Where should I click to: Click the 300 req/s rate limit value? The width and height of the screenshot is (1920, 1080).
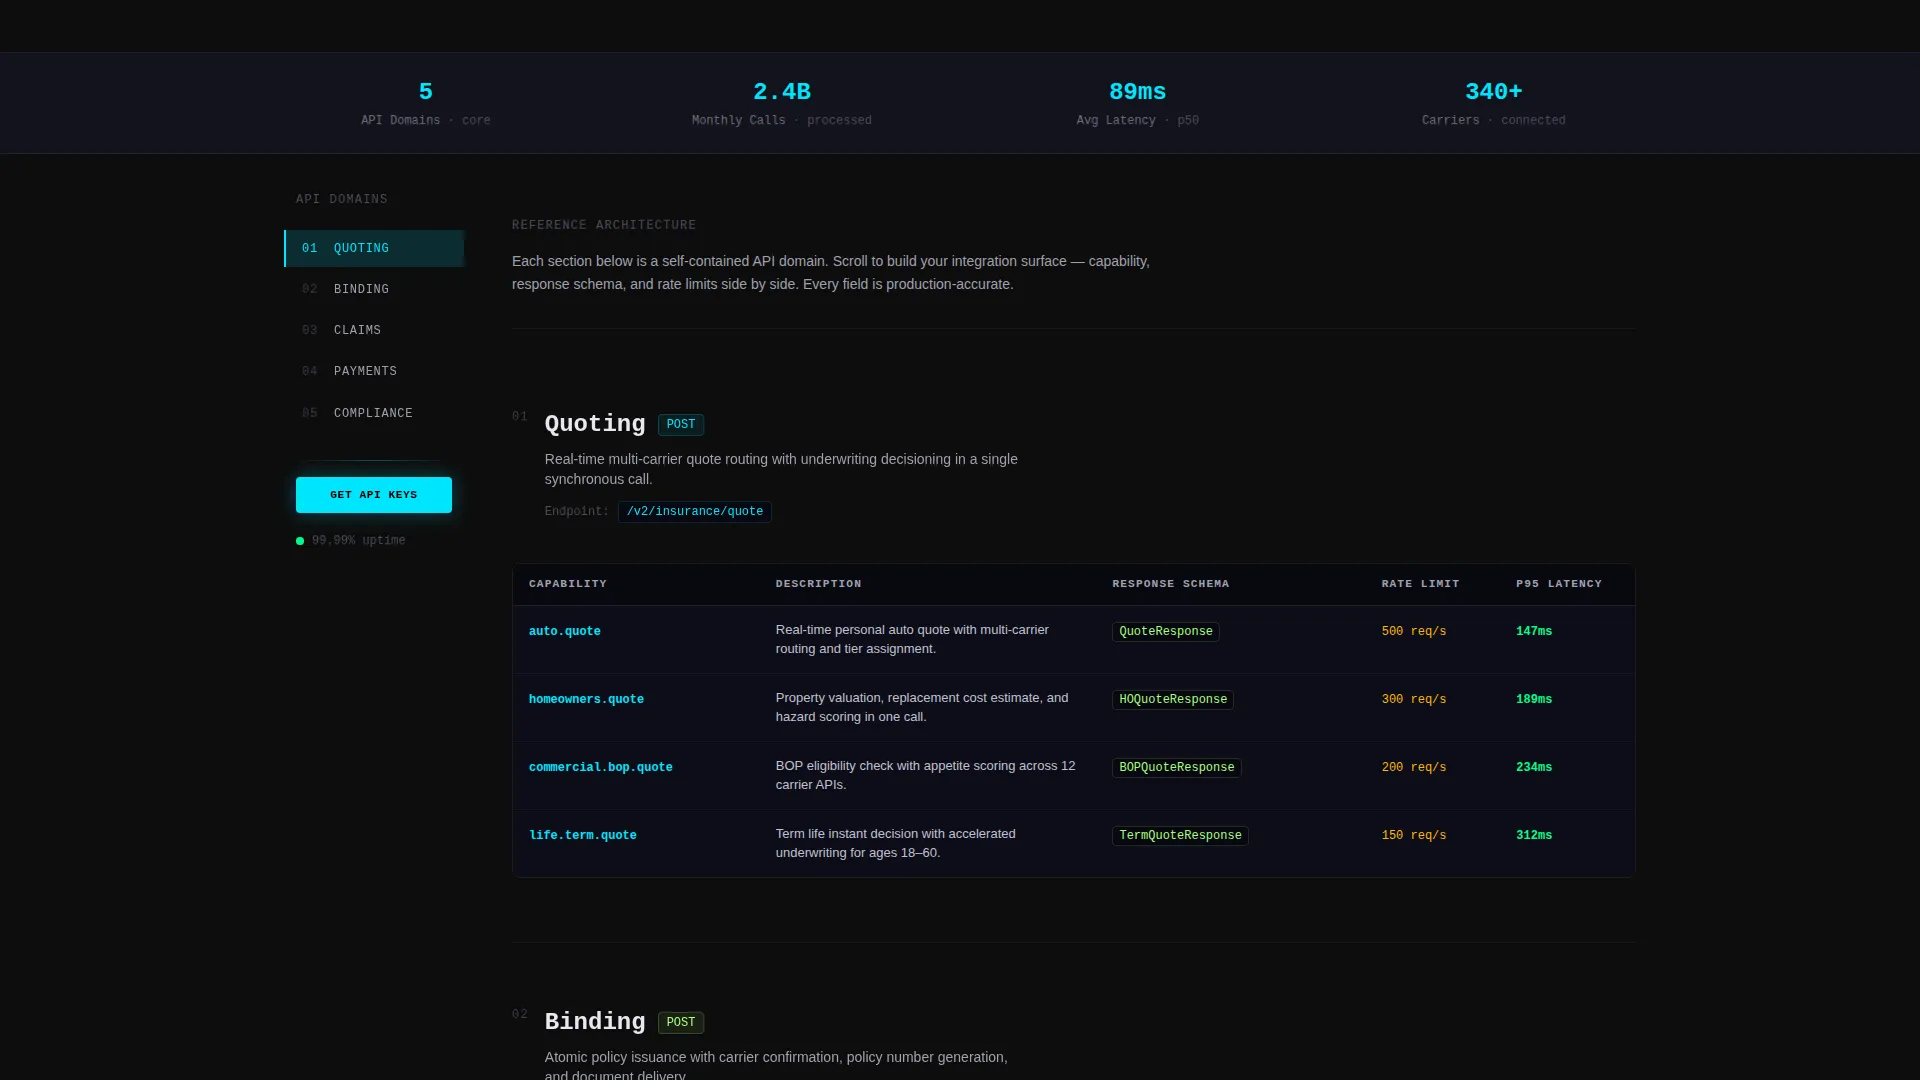pyautogui.click(x=1414, y=699)
